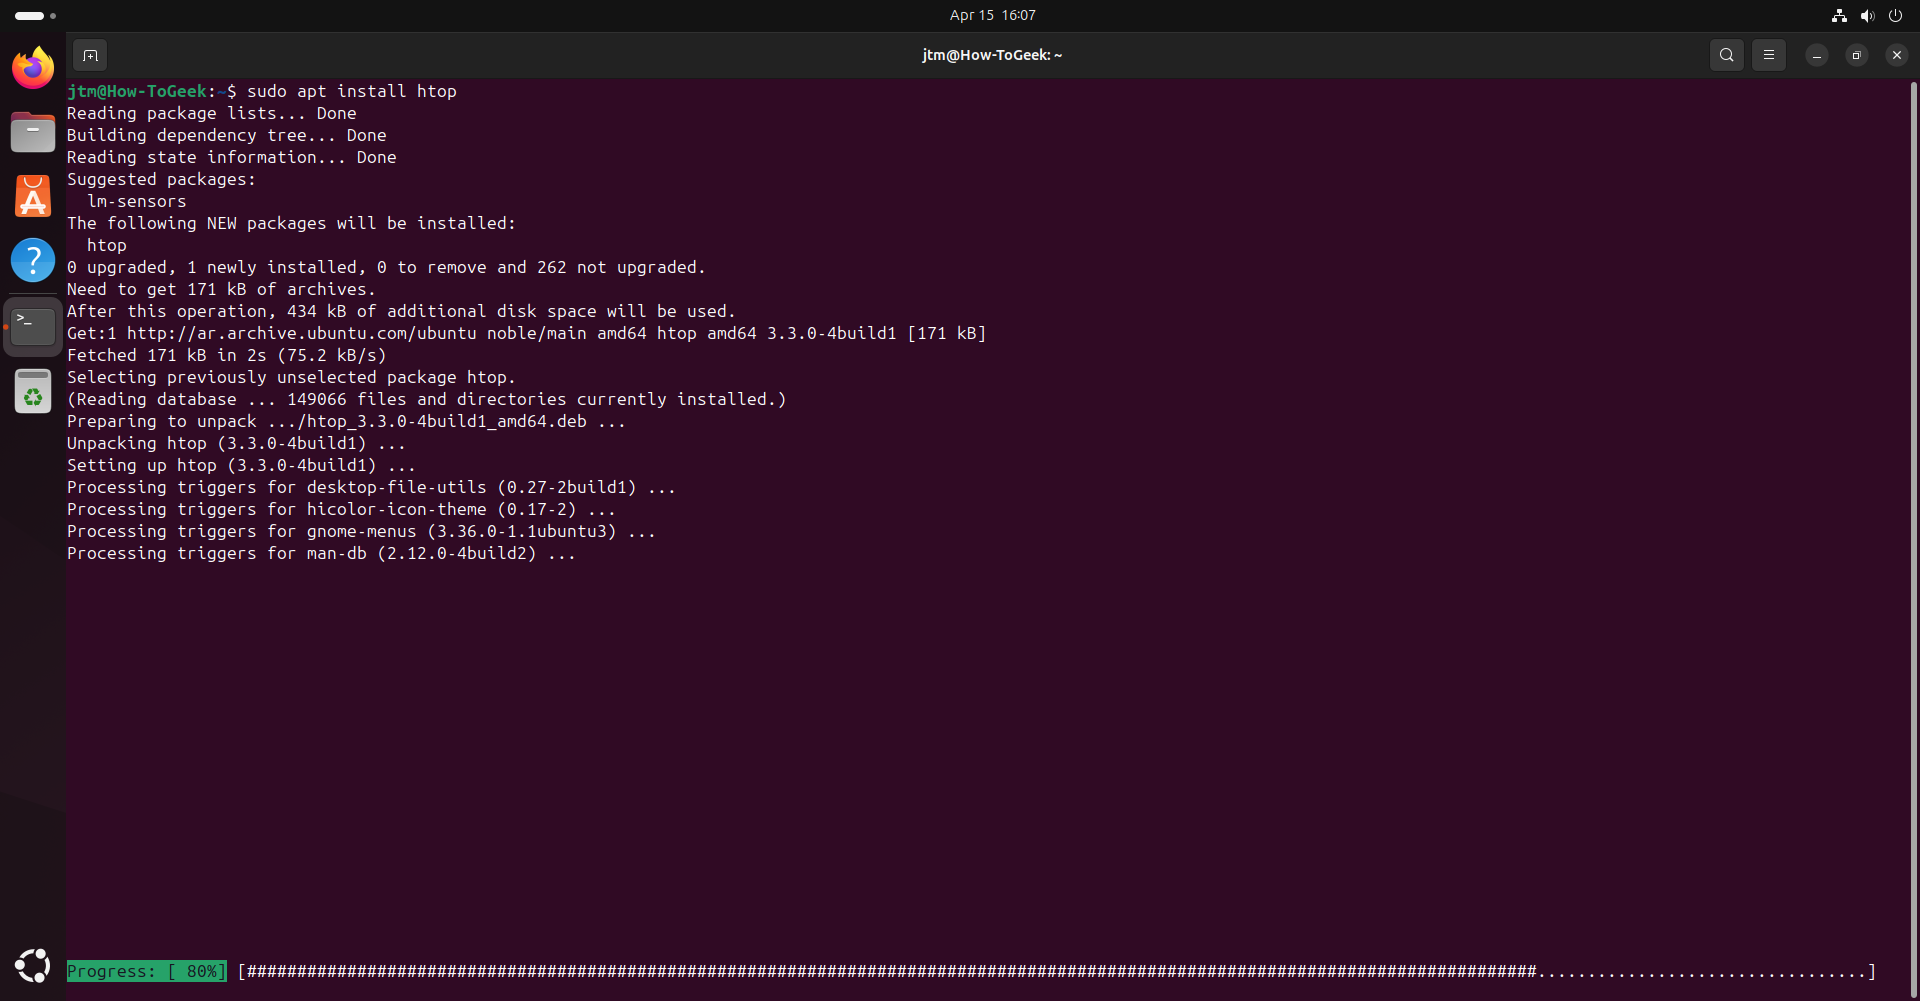The height and width of the screenshot is (1001, 1920).
Task: Open the terminal hamburger menu
Action: (1768, 55)
